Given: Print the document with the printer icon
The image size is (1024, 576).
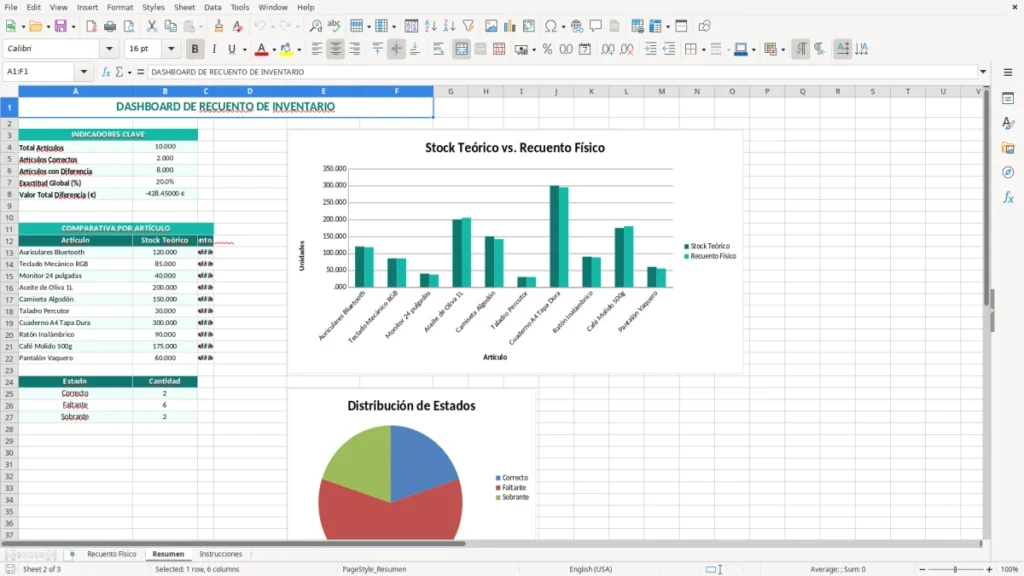Looking at the screenshot, I should click(x=110, y=26).
